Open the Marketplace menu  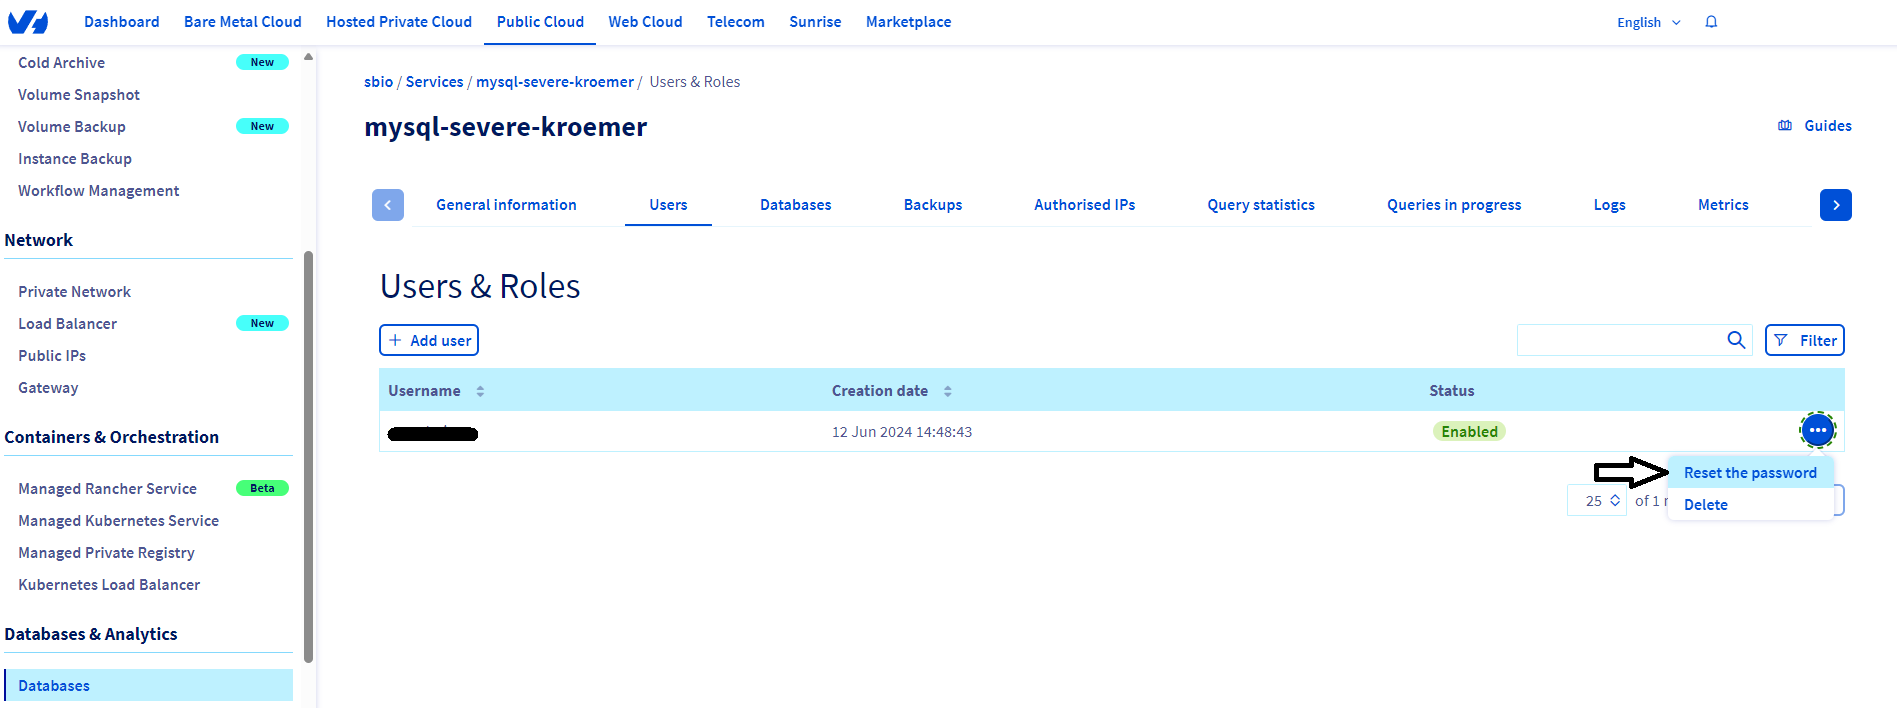point(908,22)
